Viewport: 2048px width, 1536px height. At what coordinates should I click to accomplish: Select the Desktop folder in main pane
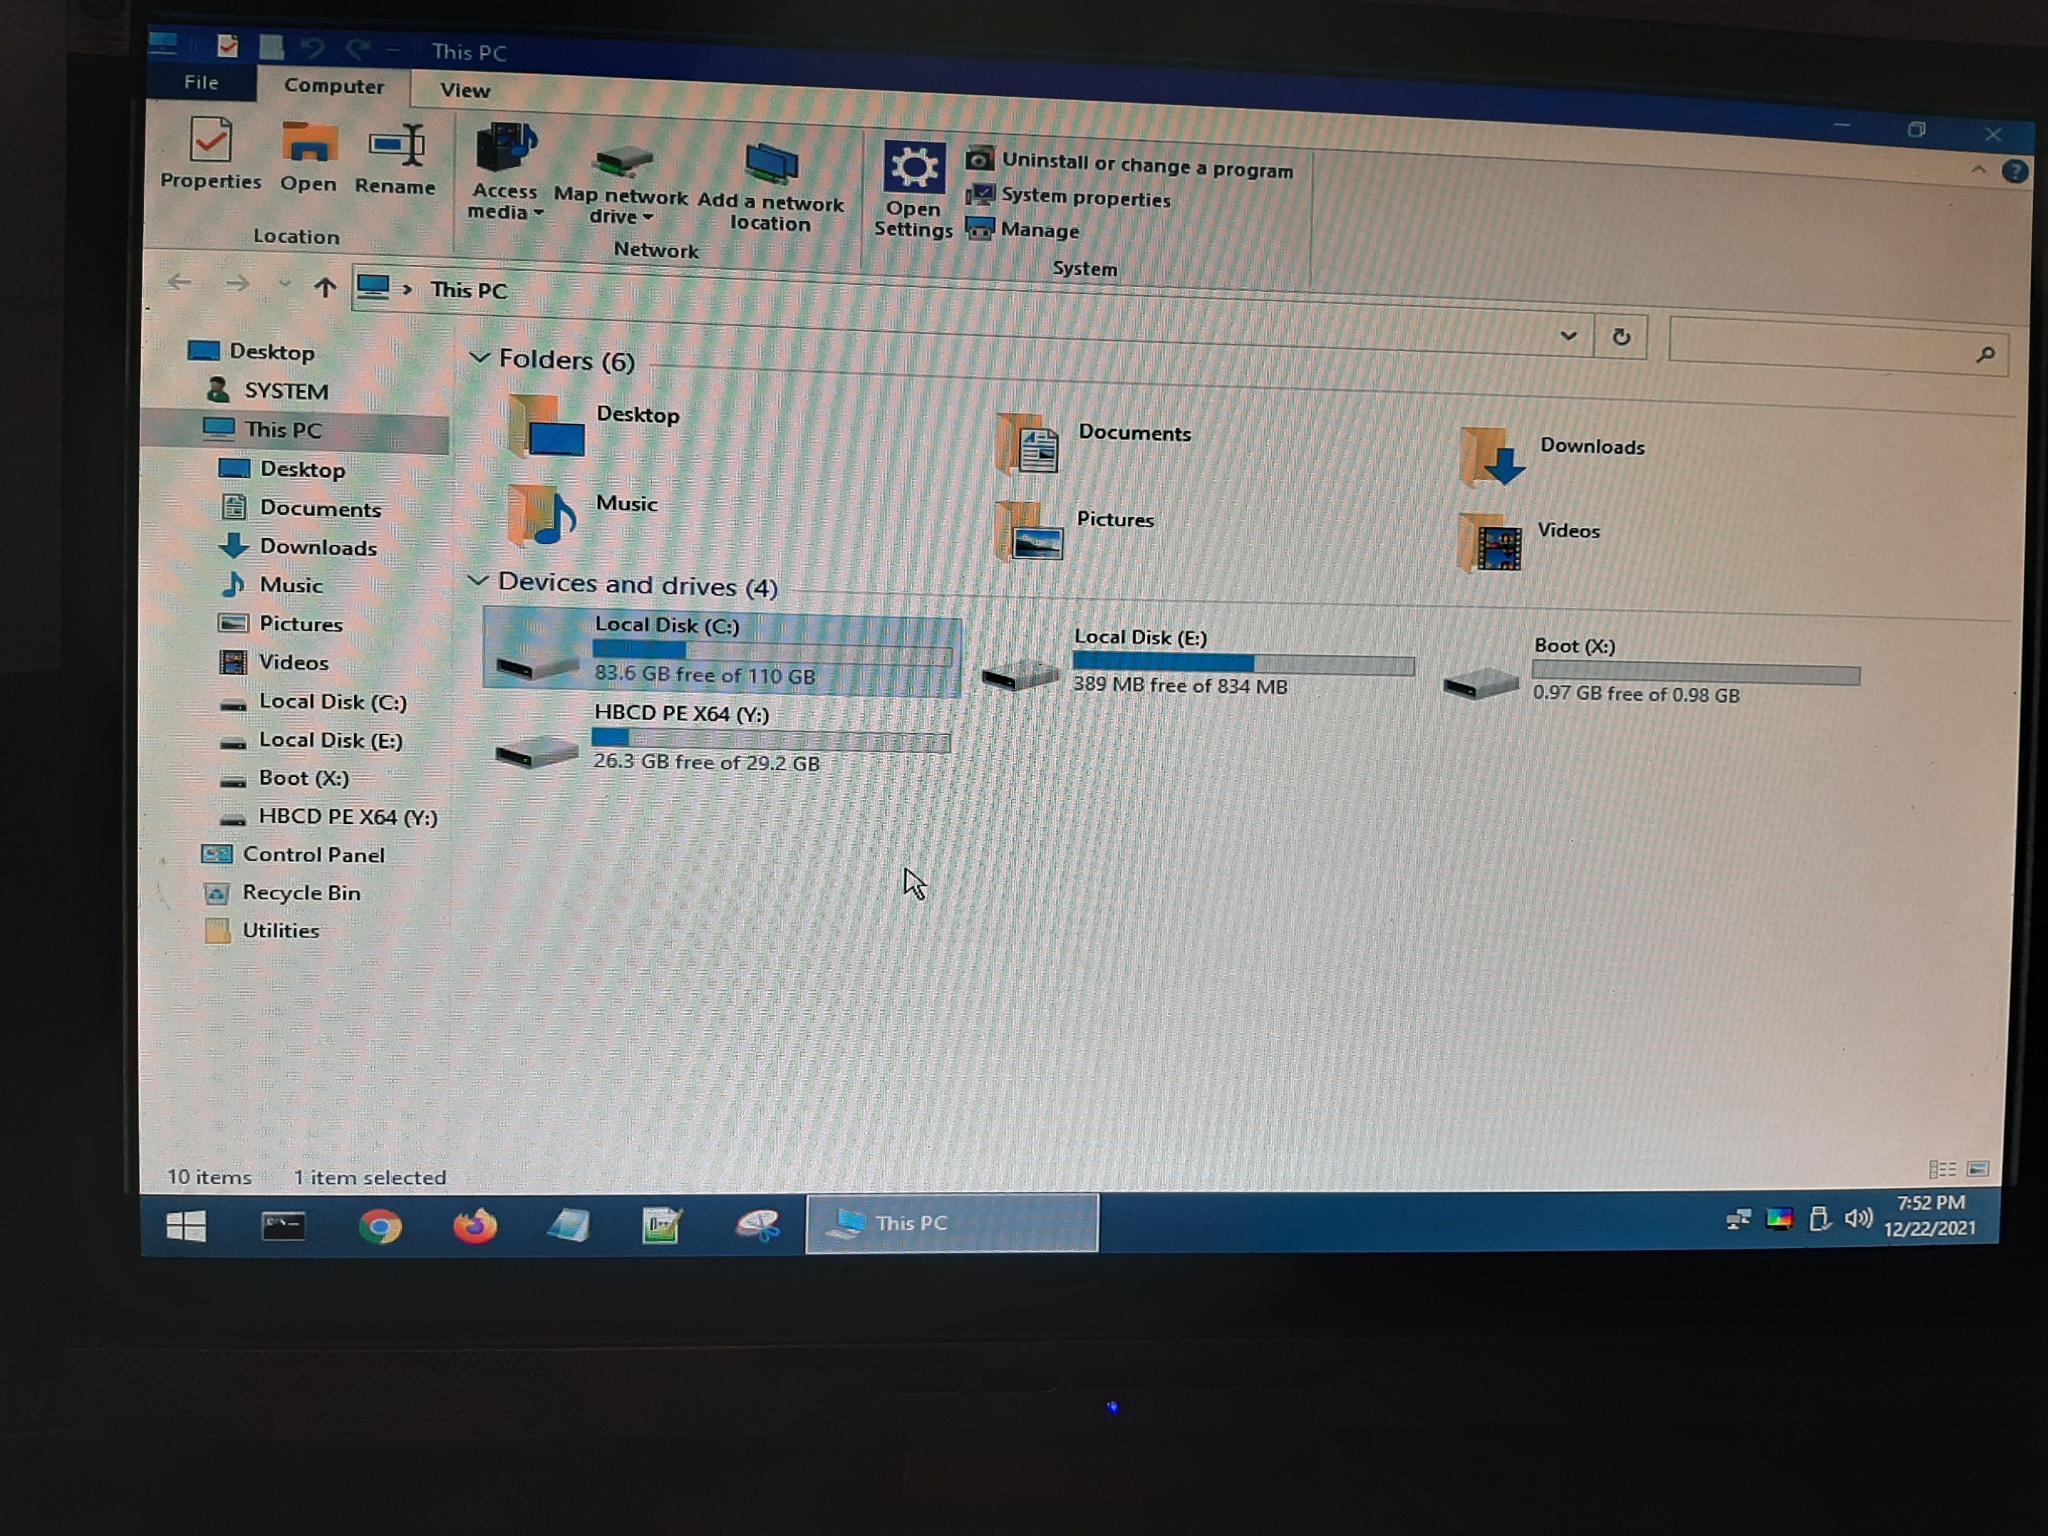pyautogui.click(x=594, y=424)
